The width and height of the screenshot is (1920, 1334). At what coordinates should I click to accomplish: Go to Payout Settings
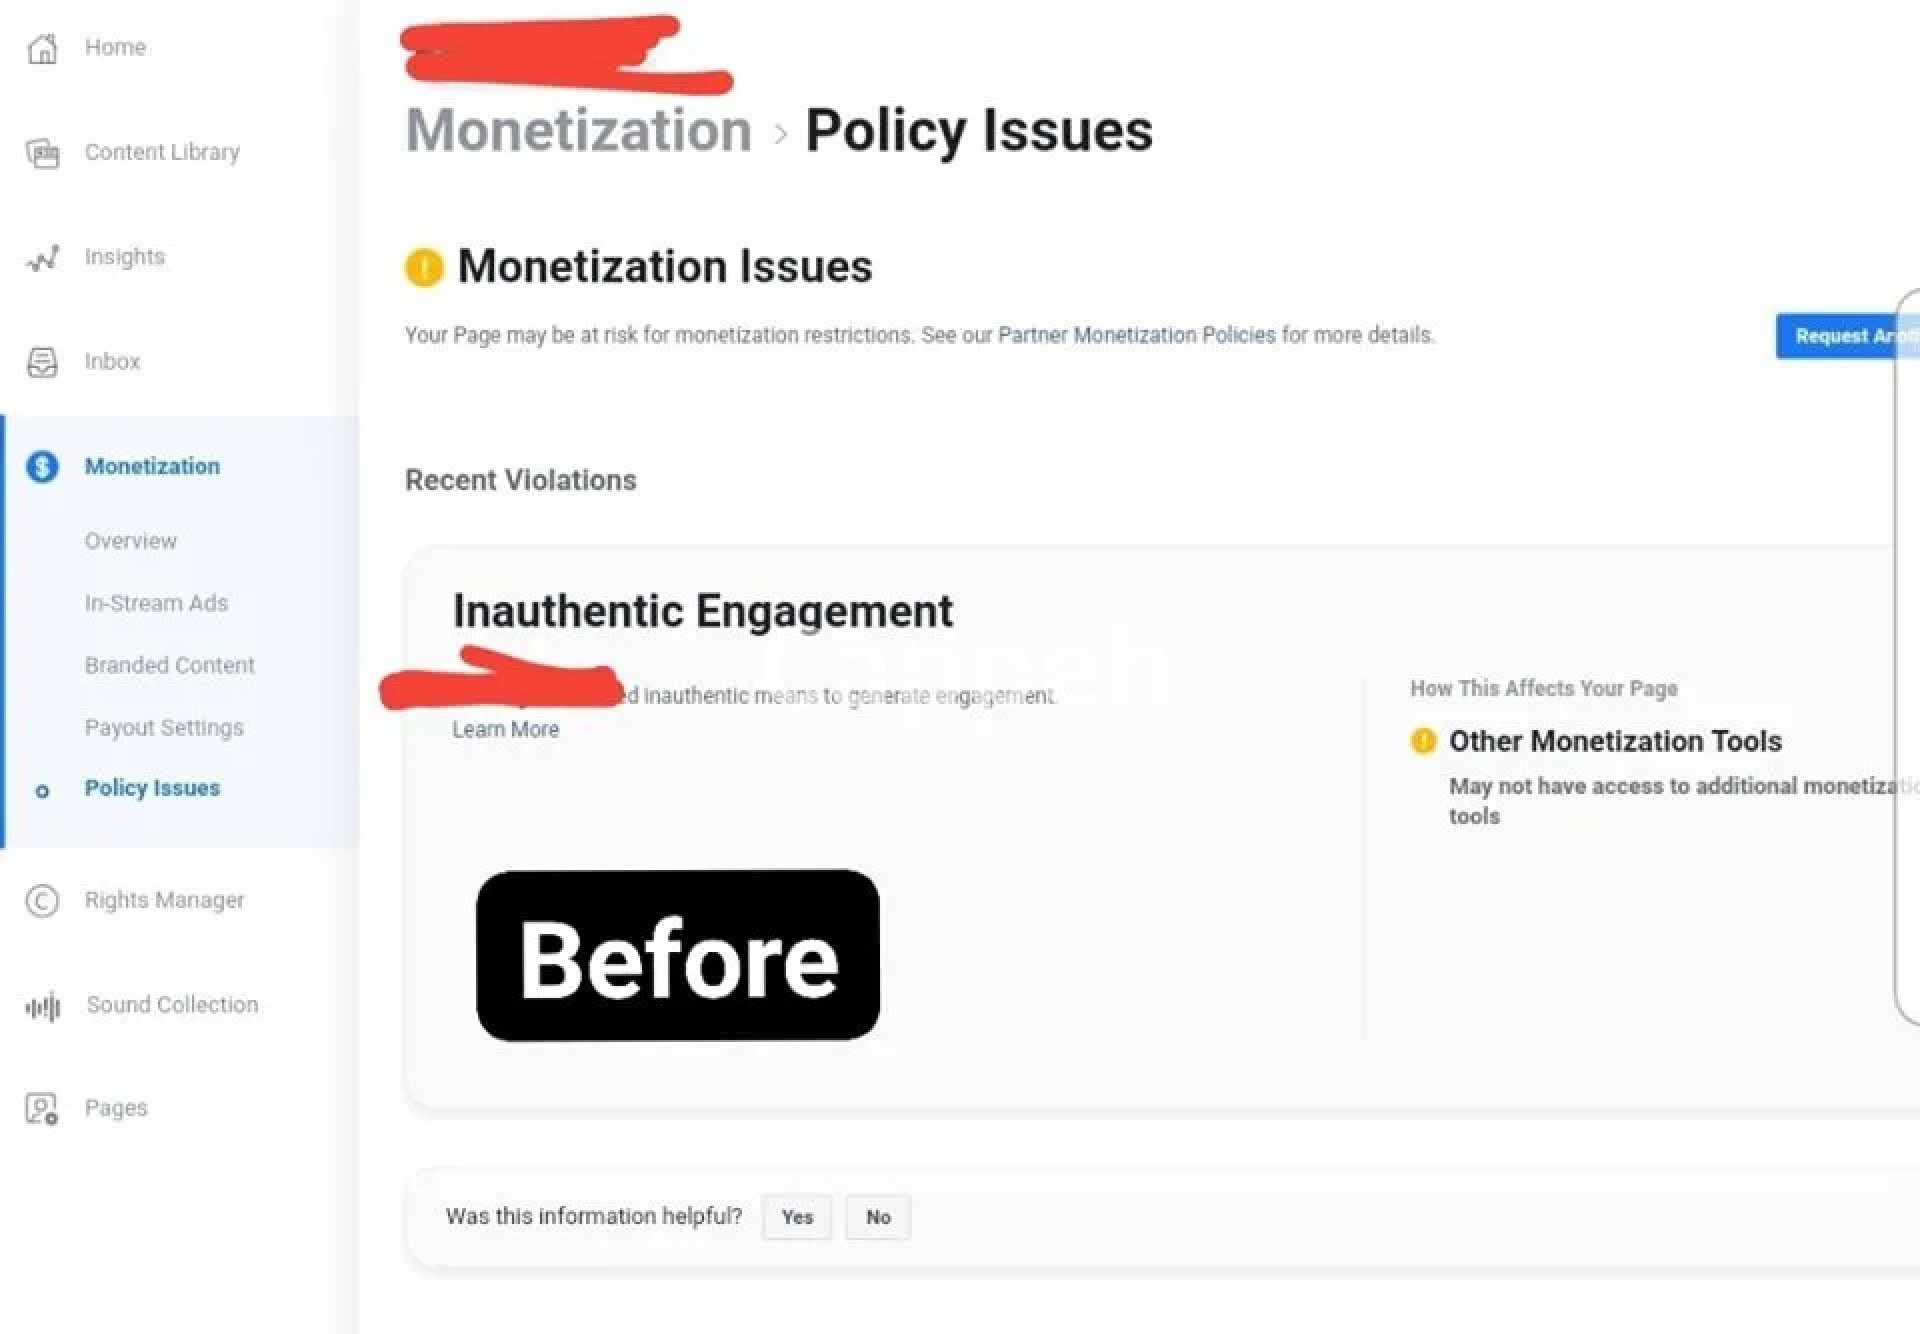point(164,727)
